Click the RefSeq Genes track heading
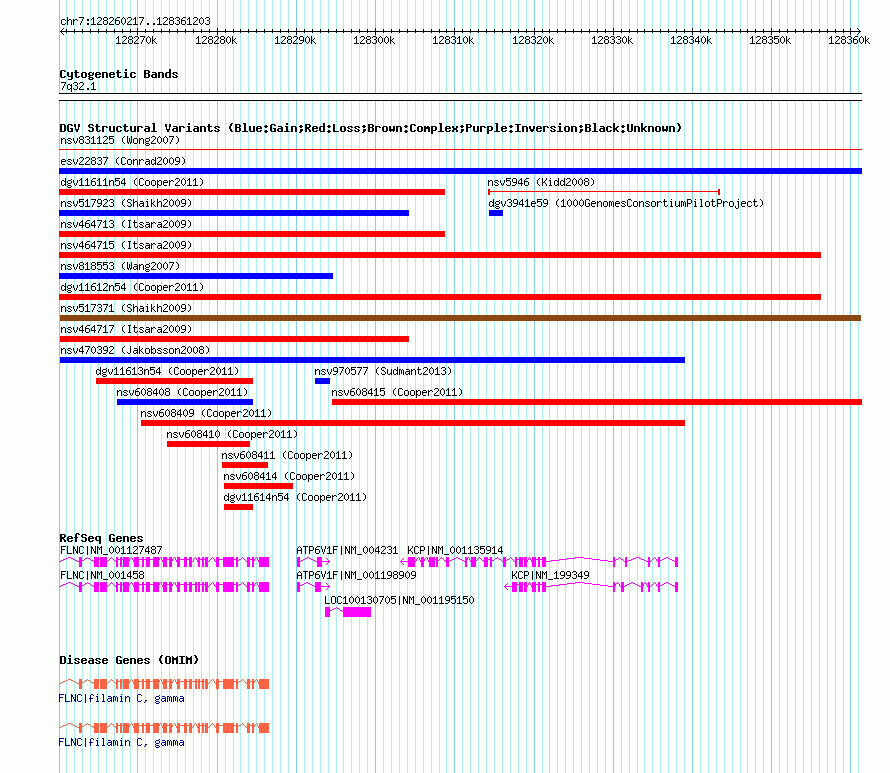The image size is (890, 773). (101, 537)
